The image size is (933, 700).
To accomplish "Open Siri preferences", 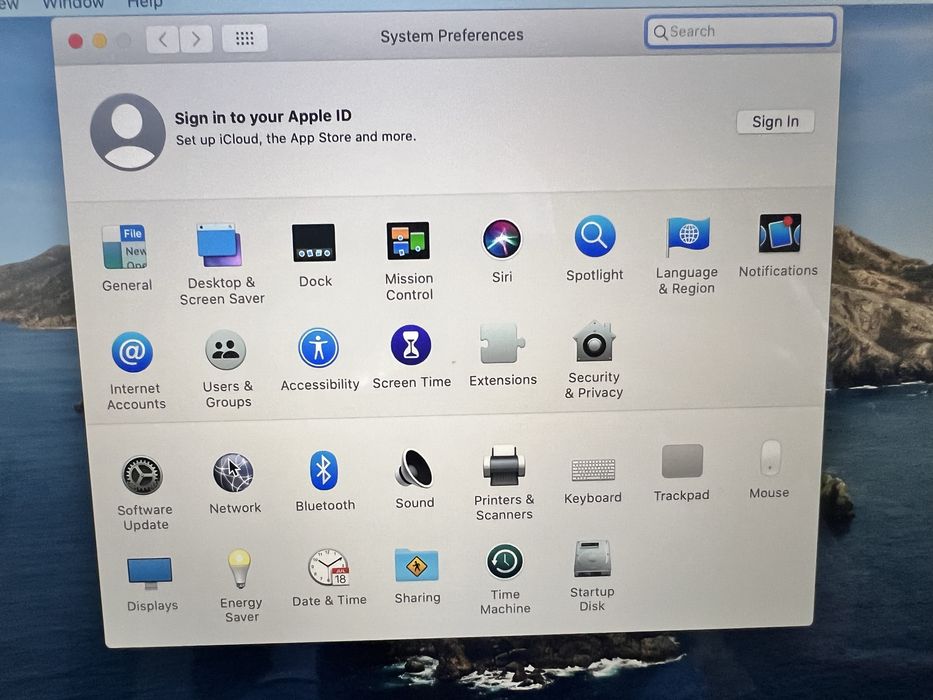I will pyautogui.click(x=502, y=251).
